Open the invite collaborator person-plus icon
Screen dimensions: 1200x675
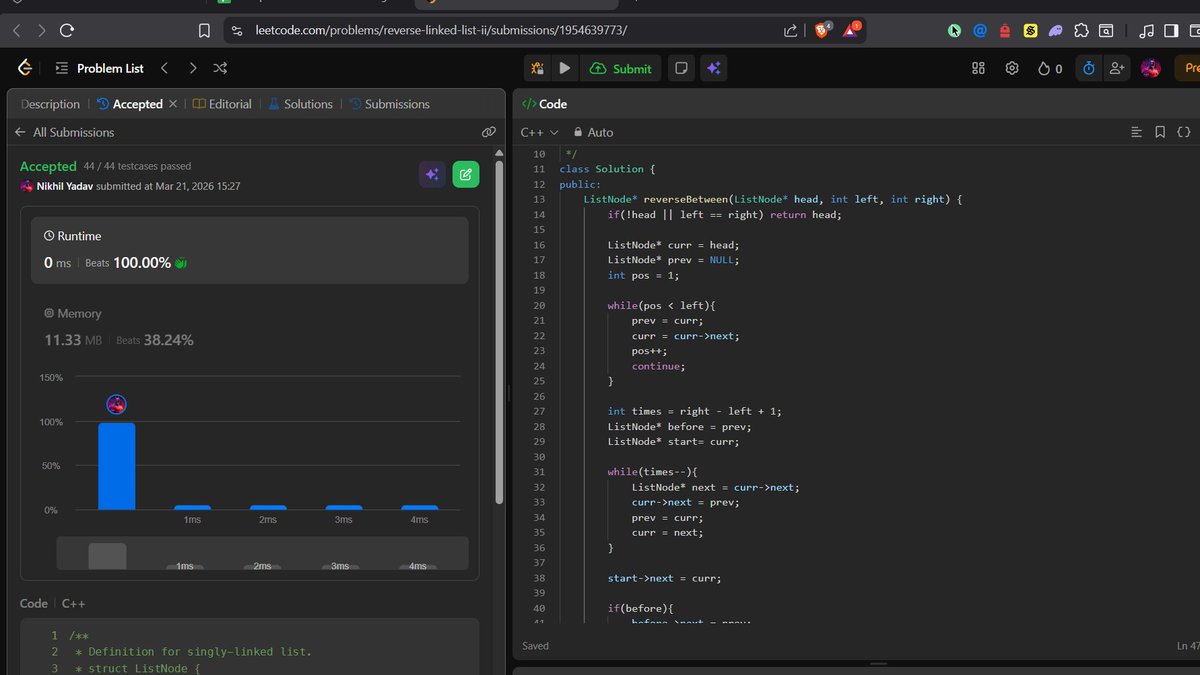1117,67
